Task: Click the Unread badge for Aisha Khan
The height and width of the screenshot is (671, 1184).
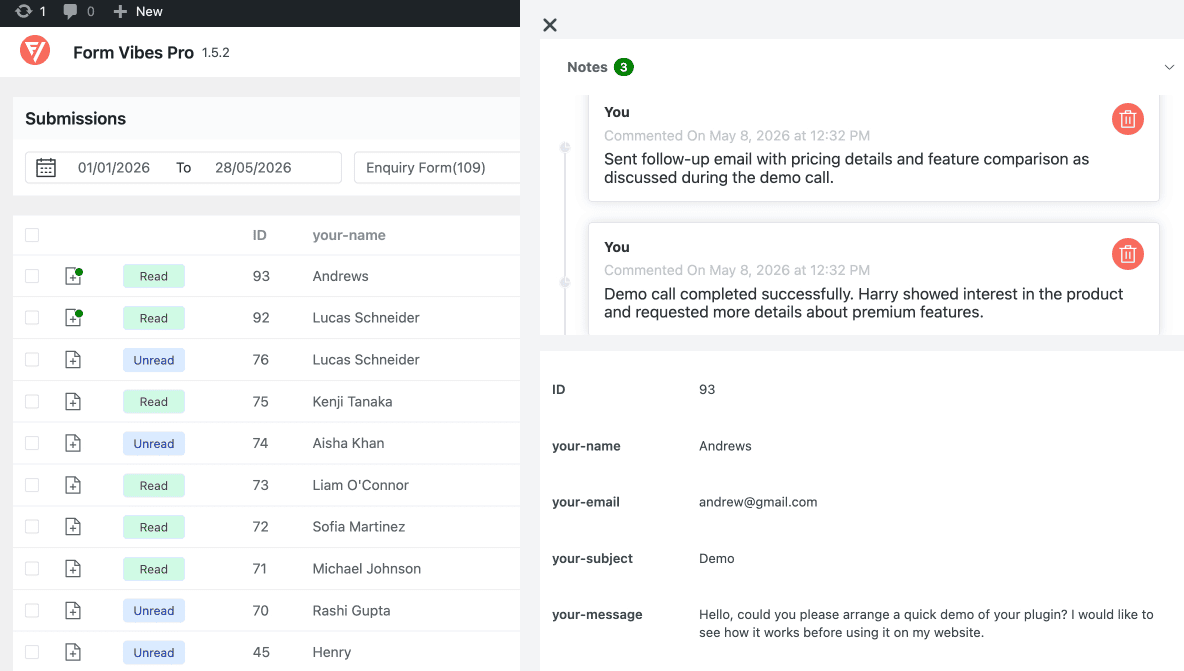Action: (154, 443)
